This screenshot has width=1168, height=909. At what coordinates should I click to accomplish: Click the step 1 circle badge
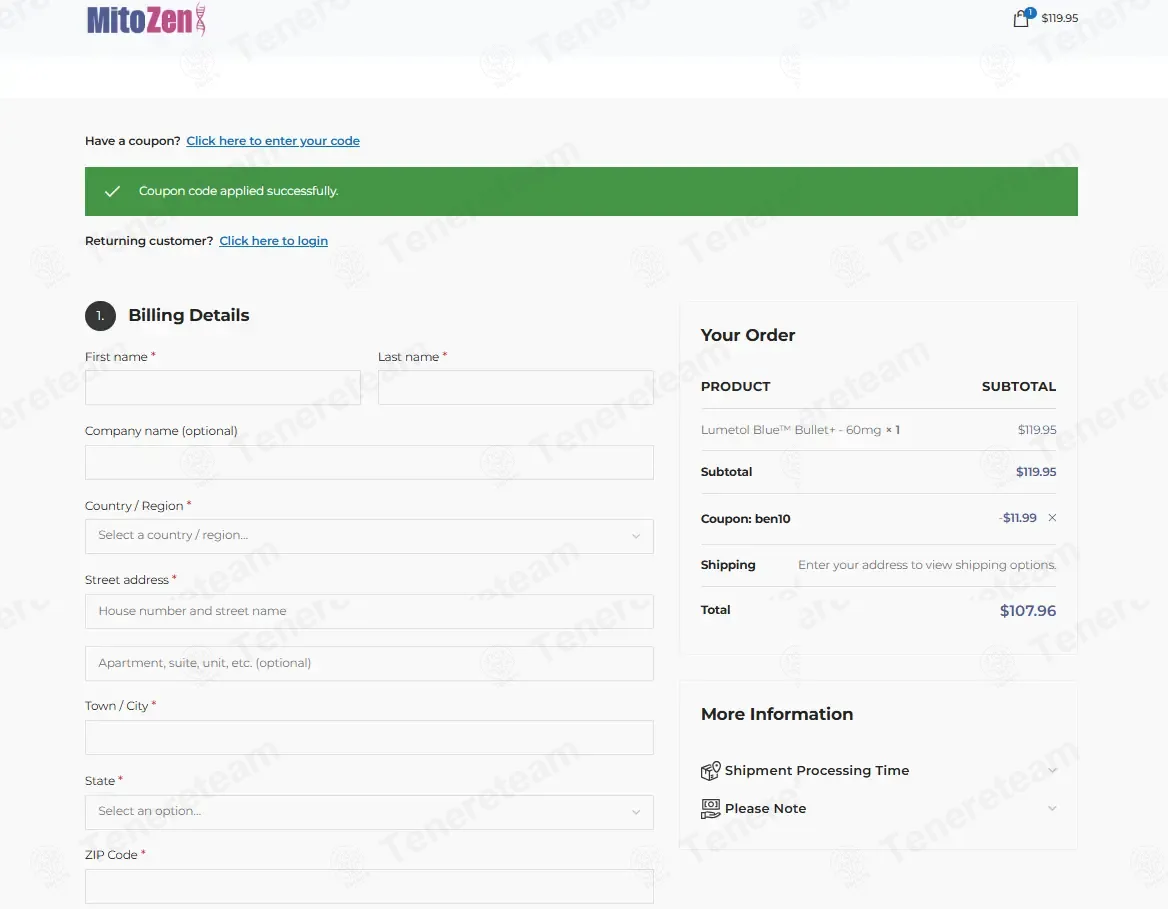100,316
